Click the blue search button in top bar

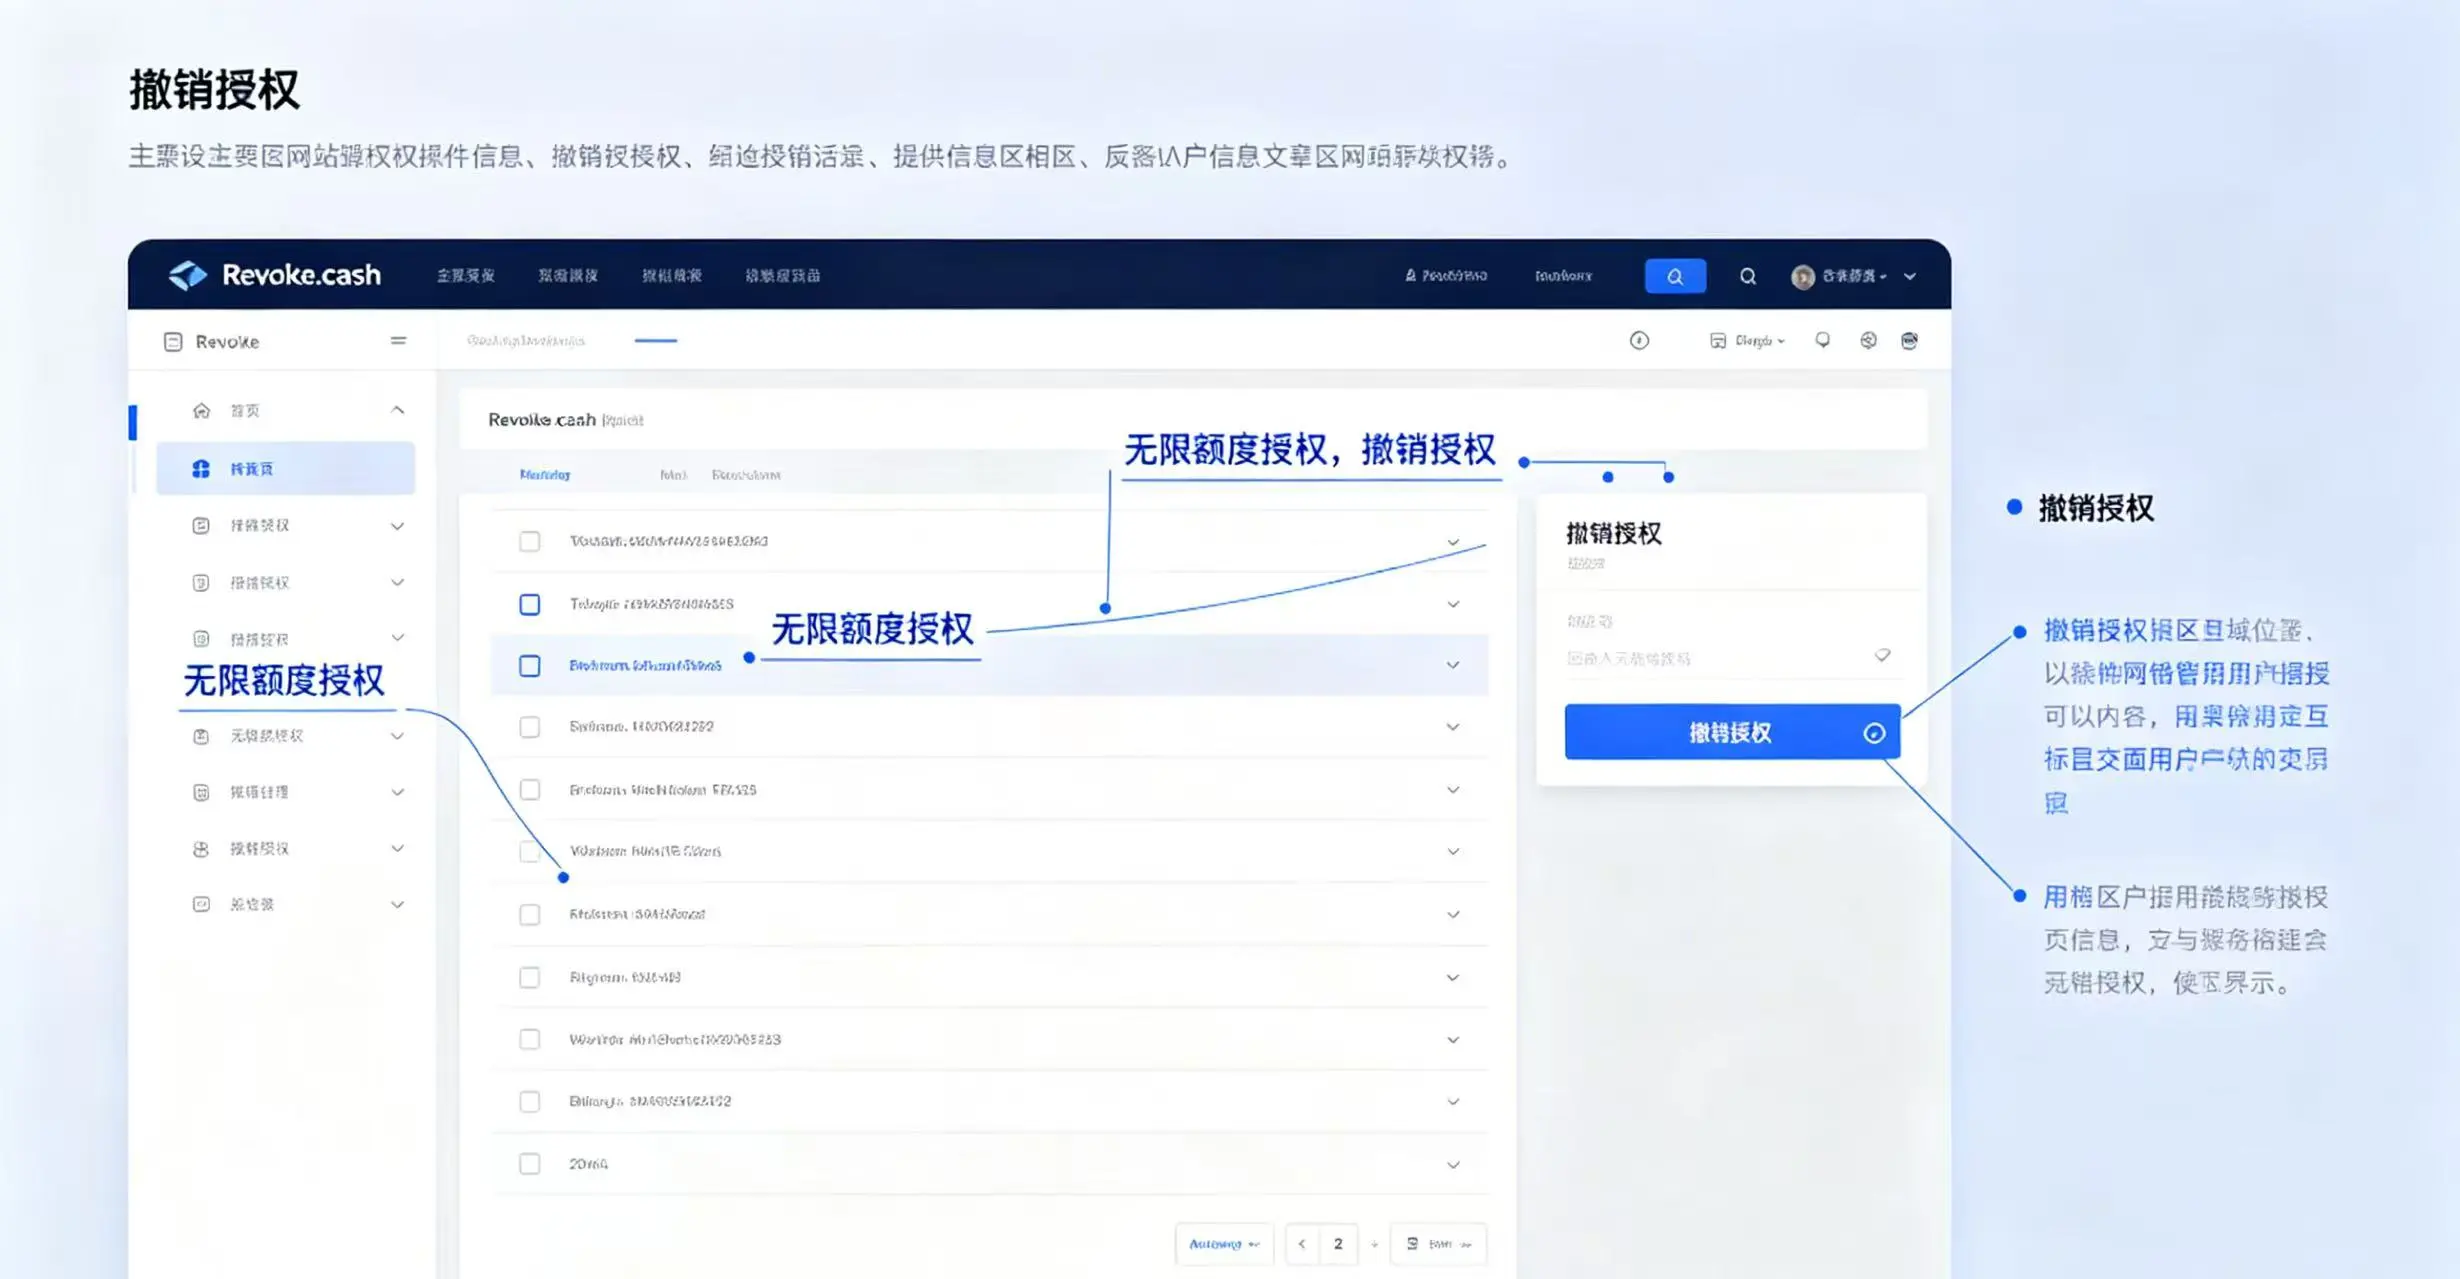(1675, 276)
